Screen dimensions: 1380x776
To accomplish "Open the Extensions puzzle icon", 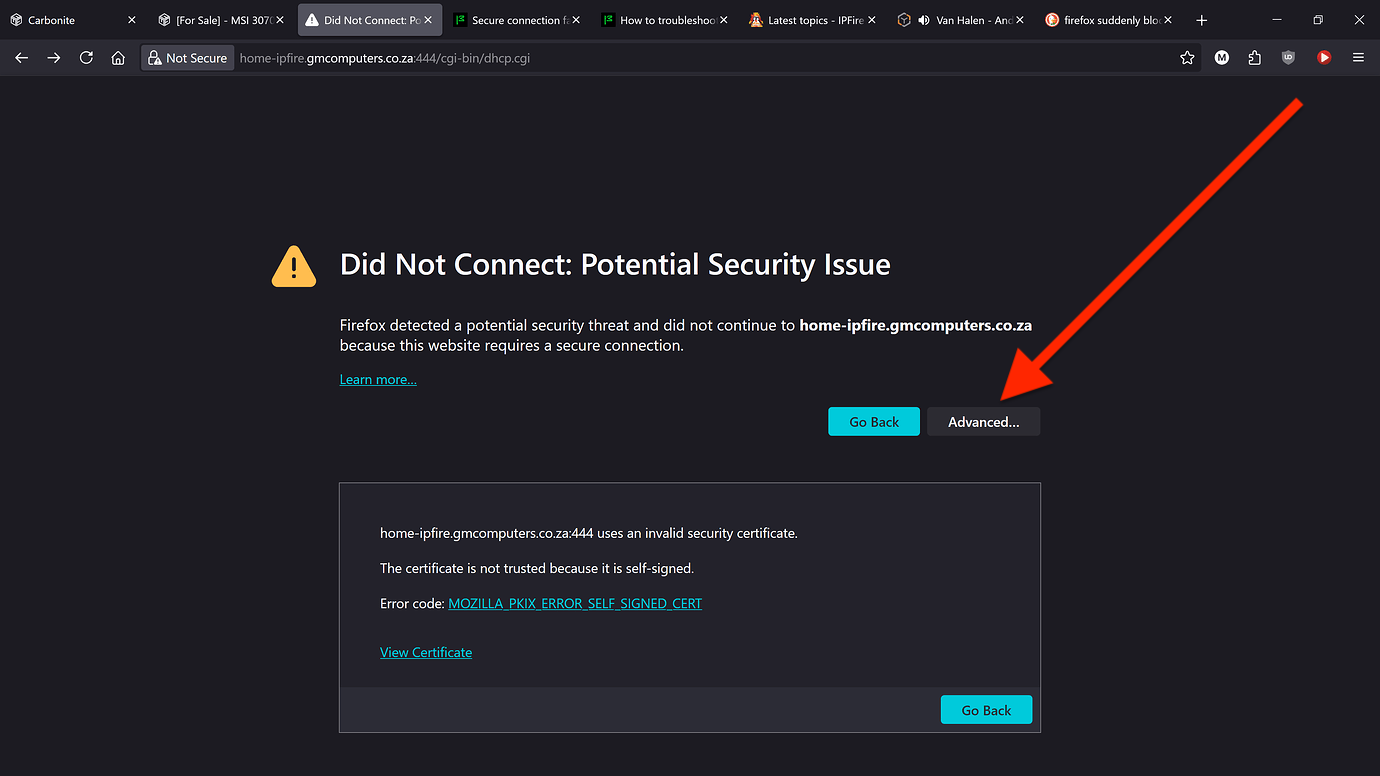I will 1255,58.
